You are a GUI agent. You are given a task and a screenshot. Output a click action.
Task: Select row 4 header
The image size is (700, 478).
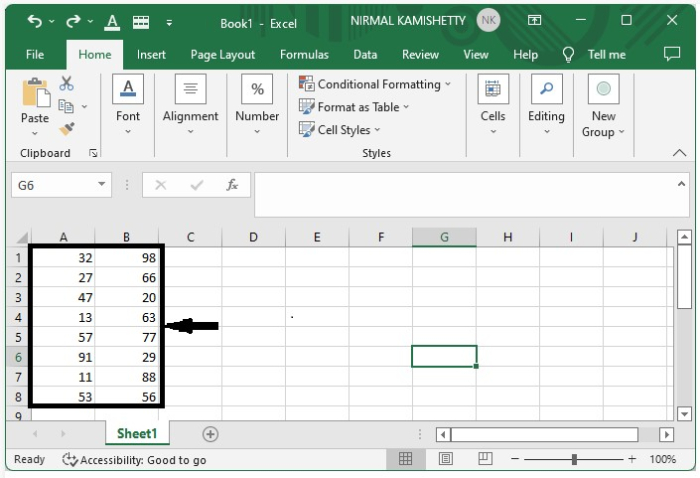[x=18, y=317]
